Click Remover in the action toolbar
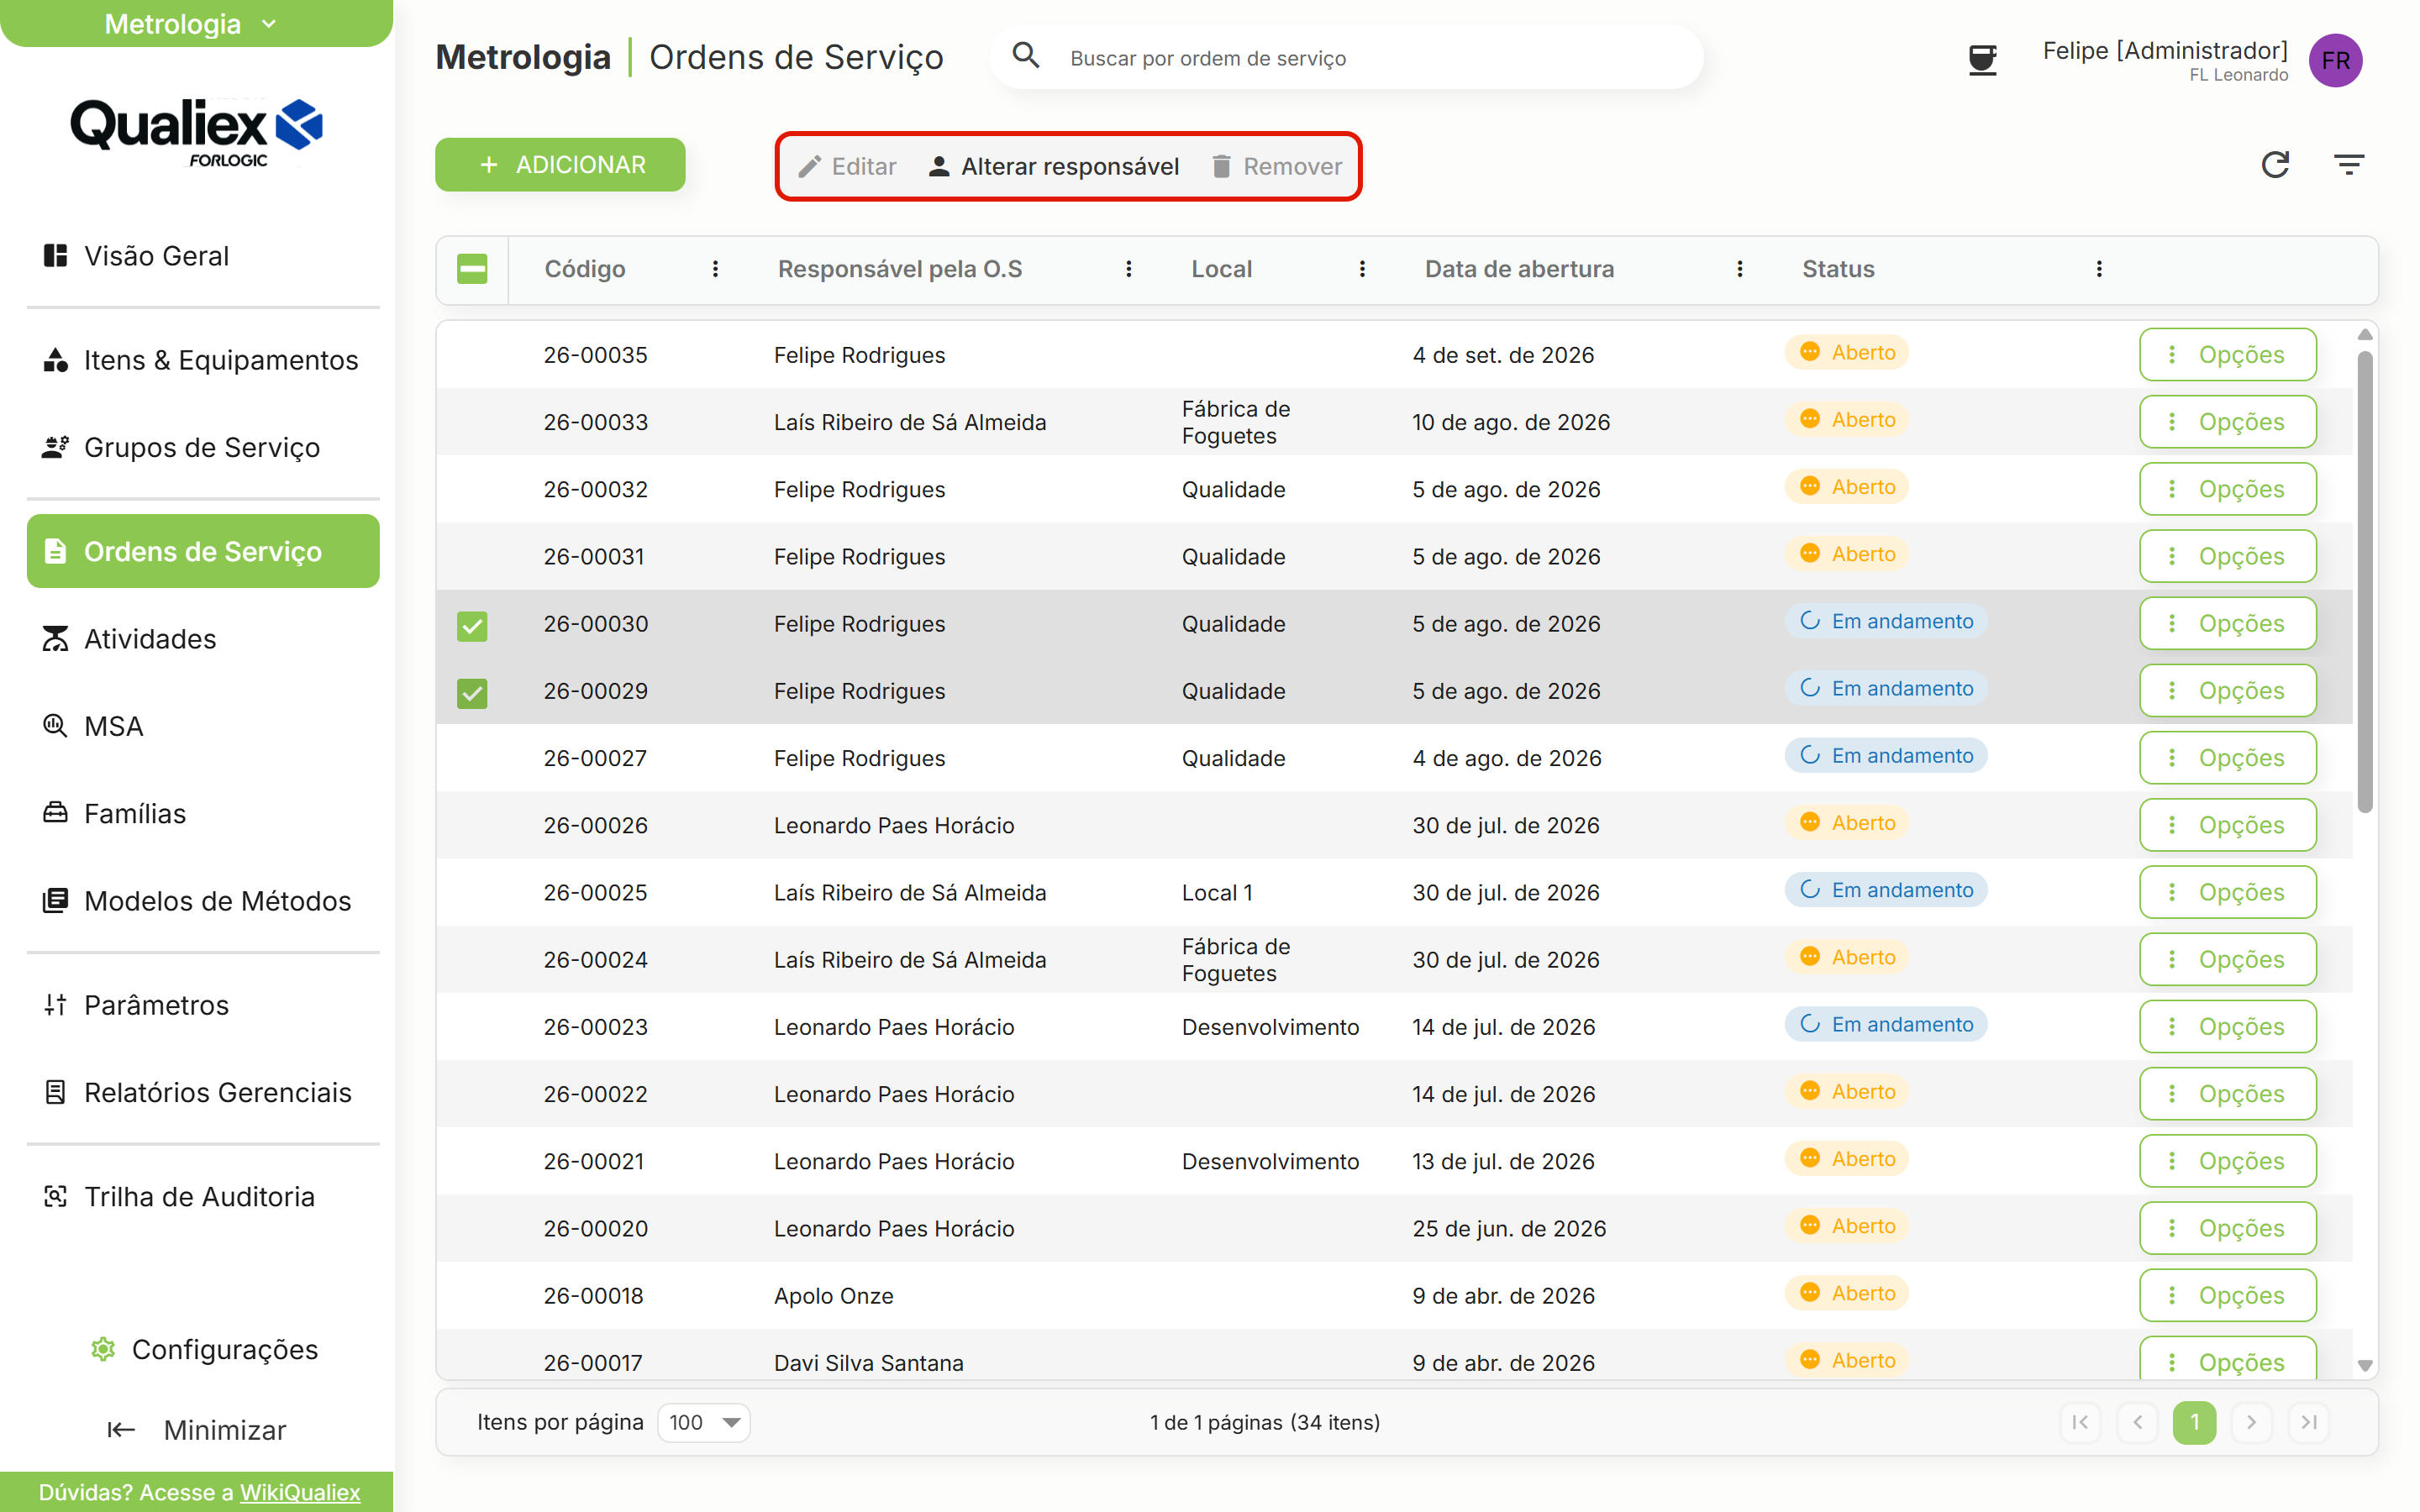The width and height of the screenshot is (2420, 1512). coord(1276,166)
